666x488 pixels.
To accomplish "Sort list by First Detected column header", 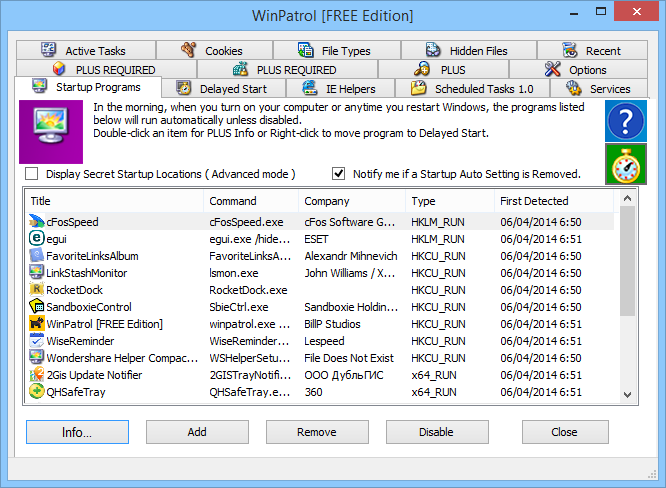I will click(554, 201).
